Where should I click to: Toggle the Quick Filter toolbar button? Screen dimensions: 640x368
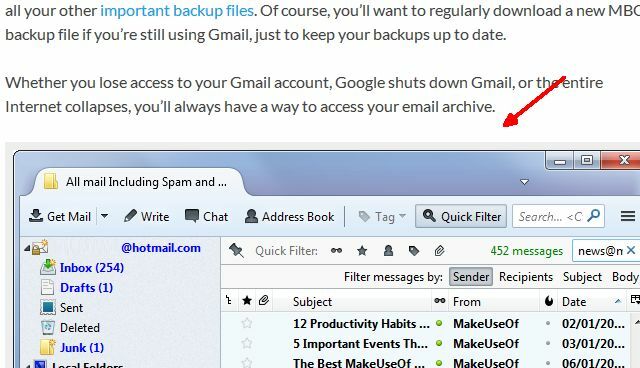tap(461, 216)
